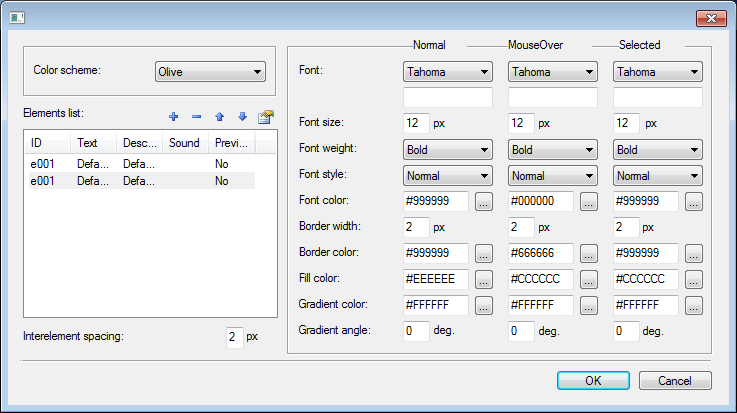Open the Normal gradient color picker button
737x413 pixels.
click(x=484, y=305)
